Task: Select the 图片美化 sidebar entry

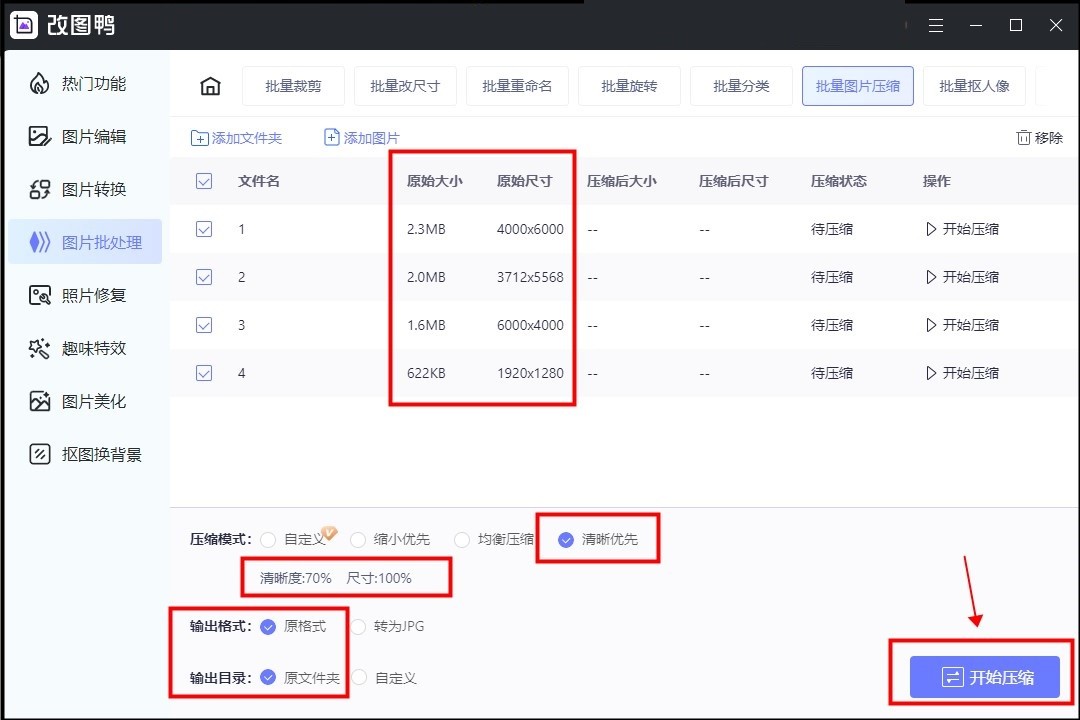Action: click(x=86, y=401)
